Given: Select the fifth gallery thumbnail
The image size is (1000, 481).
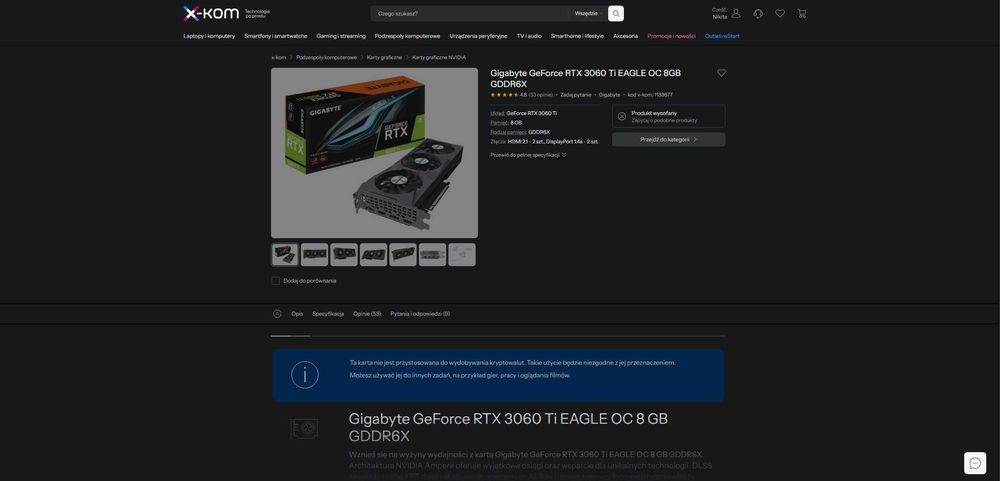Looking at the screenshot, I should 402,255.
